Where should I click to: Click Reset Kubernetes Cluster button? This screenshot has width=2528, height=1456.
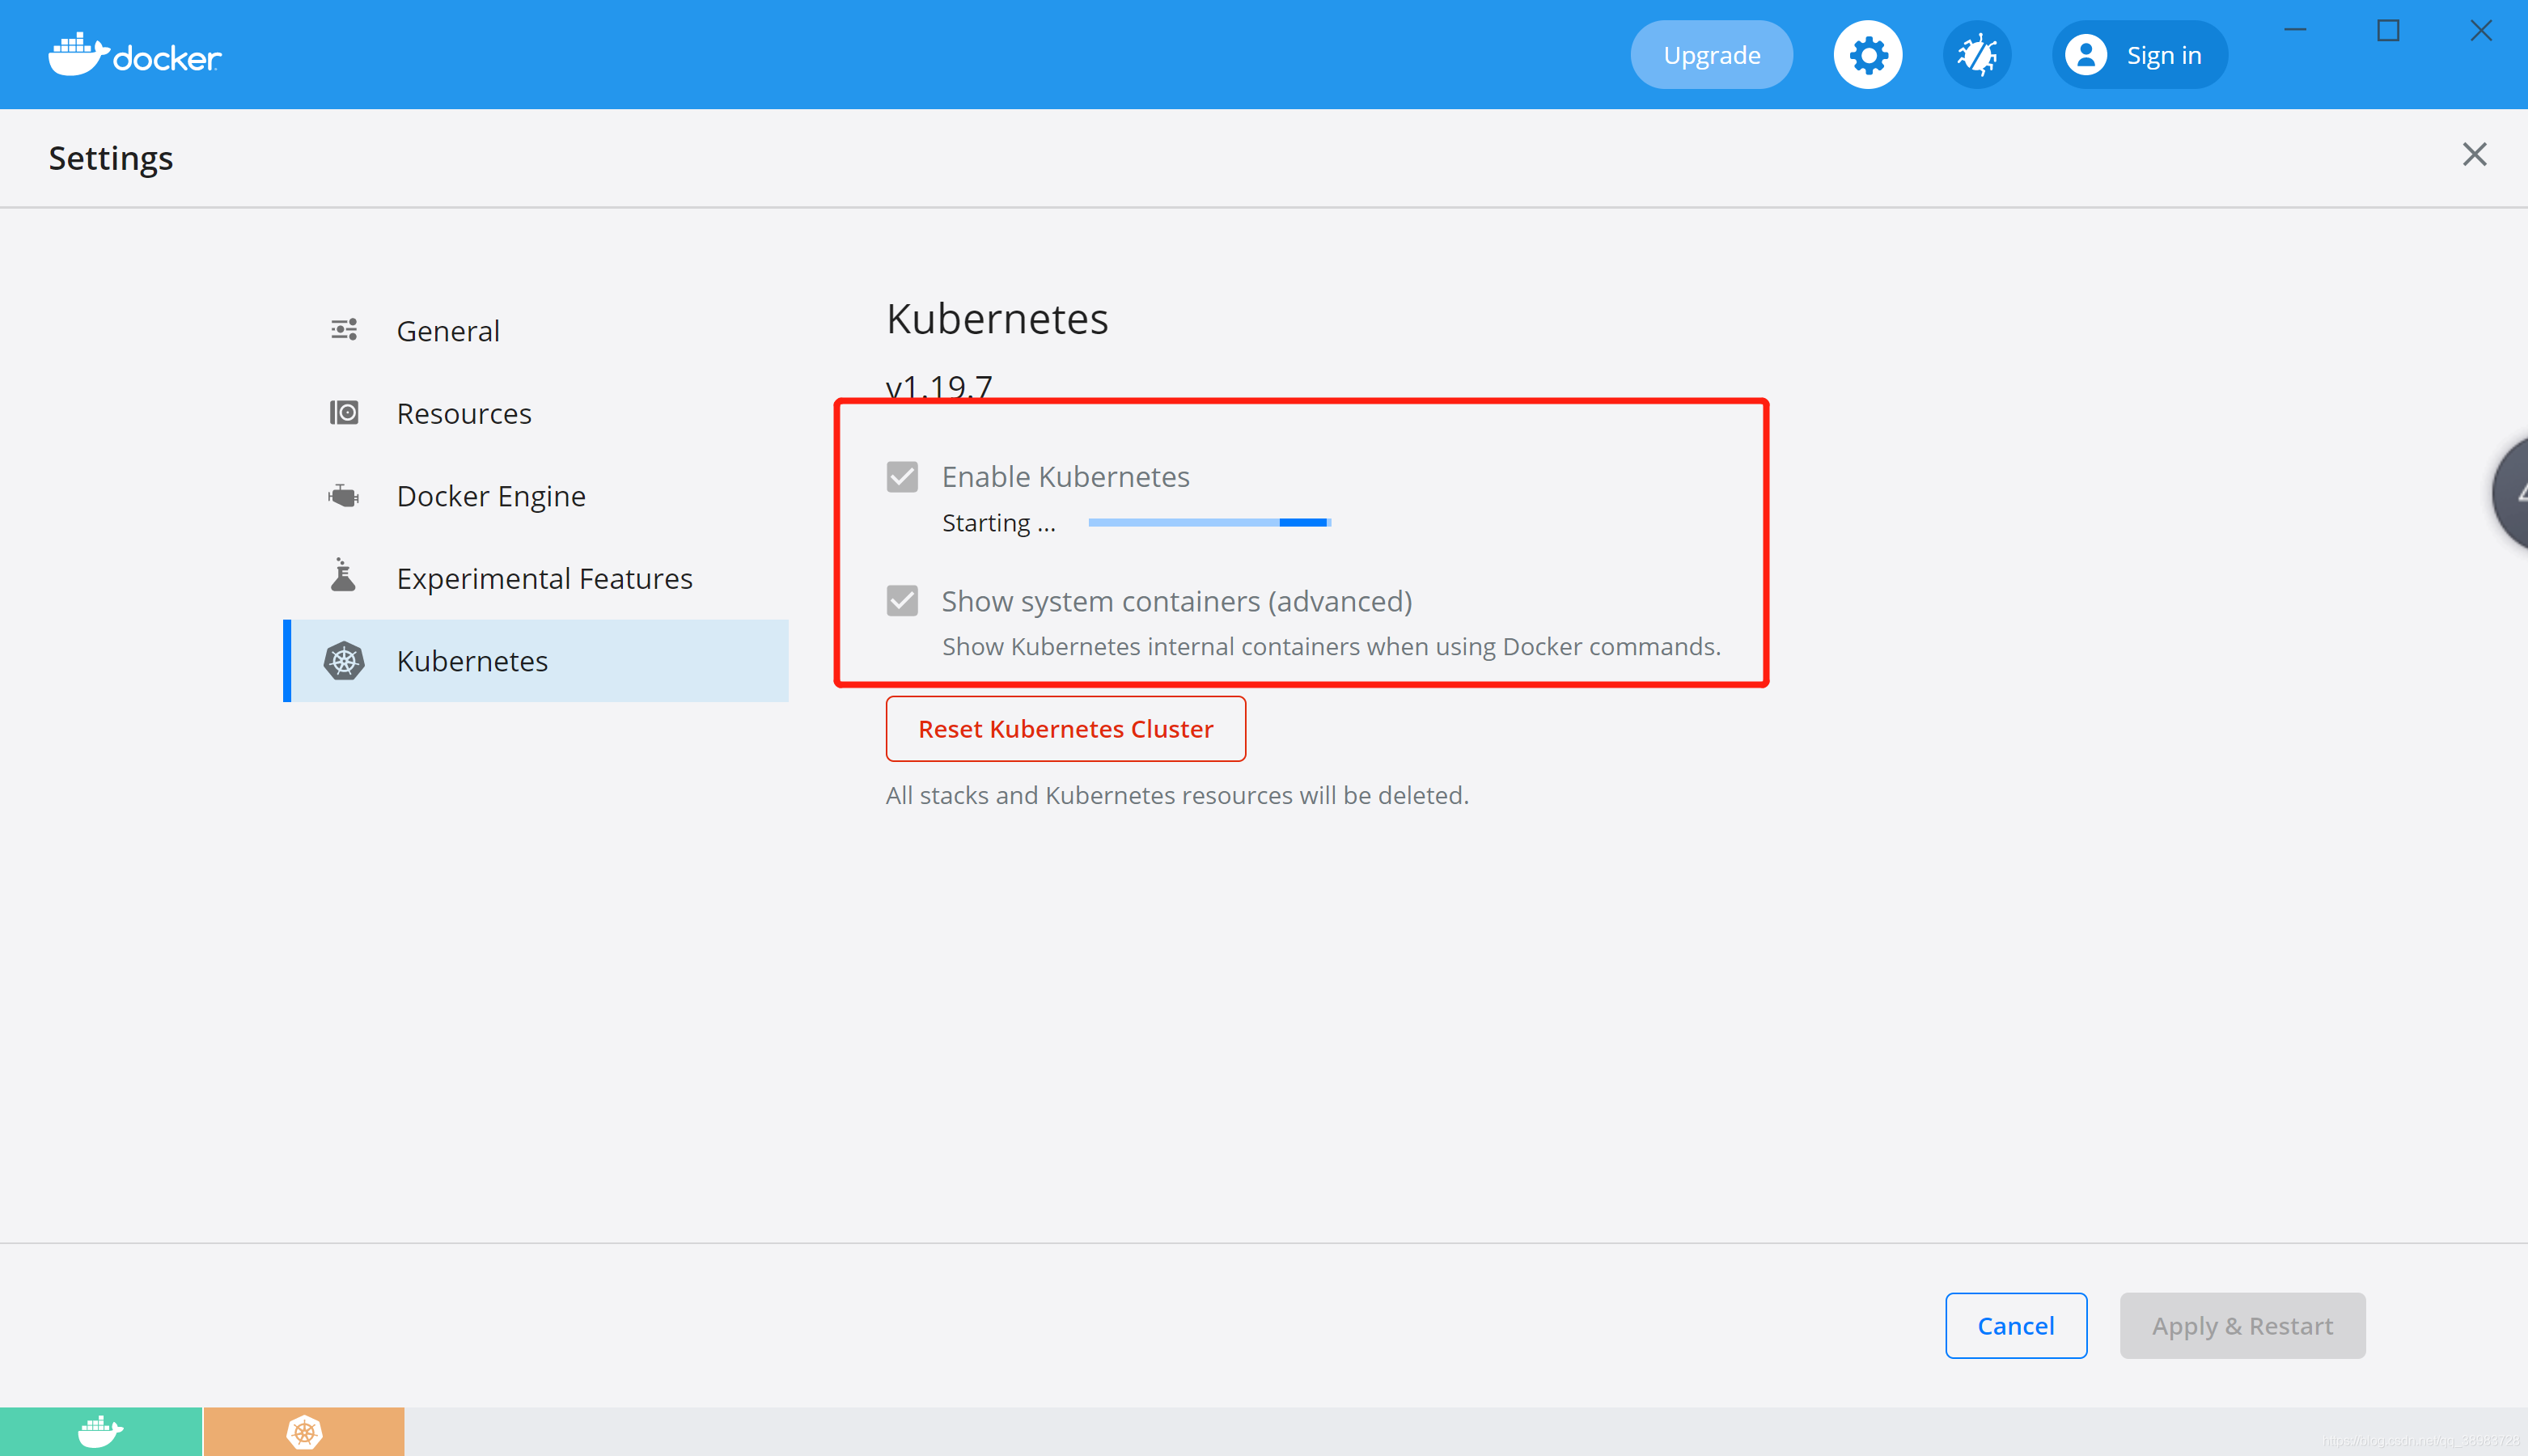coord(1066,729)
